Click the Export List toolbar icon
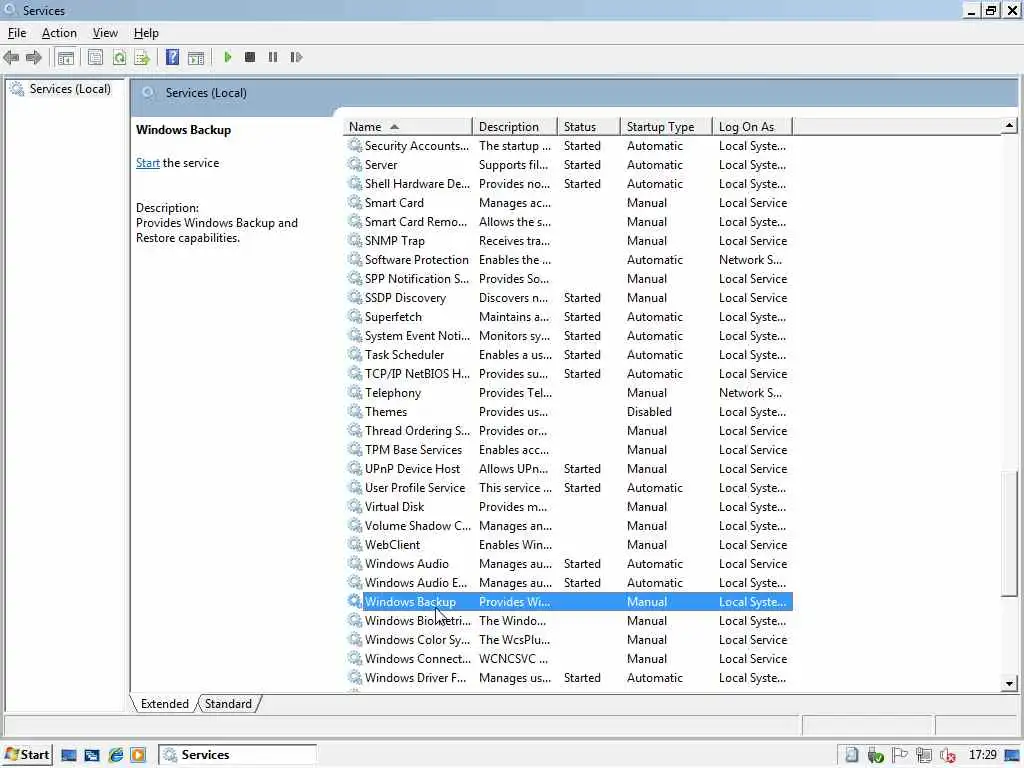 click(142, 57)
